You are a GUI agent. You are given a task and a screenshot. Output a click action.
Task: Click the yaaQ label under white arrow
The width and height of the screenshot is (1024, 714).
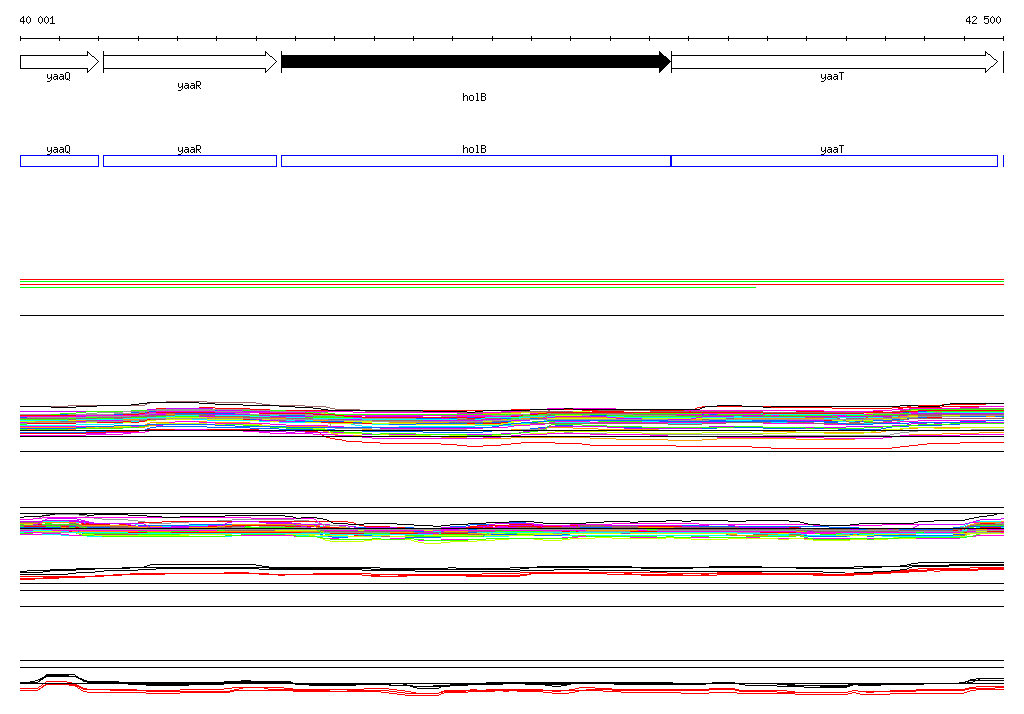pos(58,76)
